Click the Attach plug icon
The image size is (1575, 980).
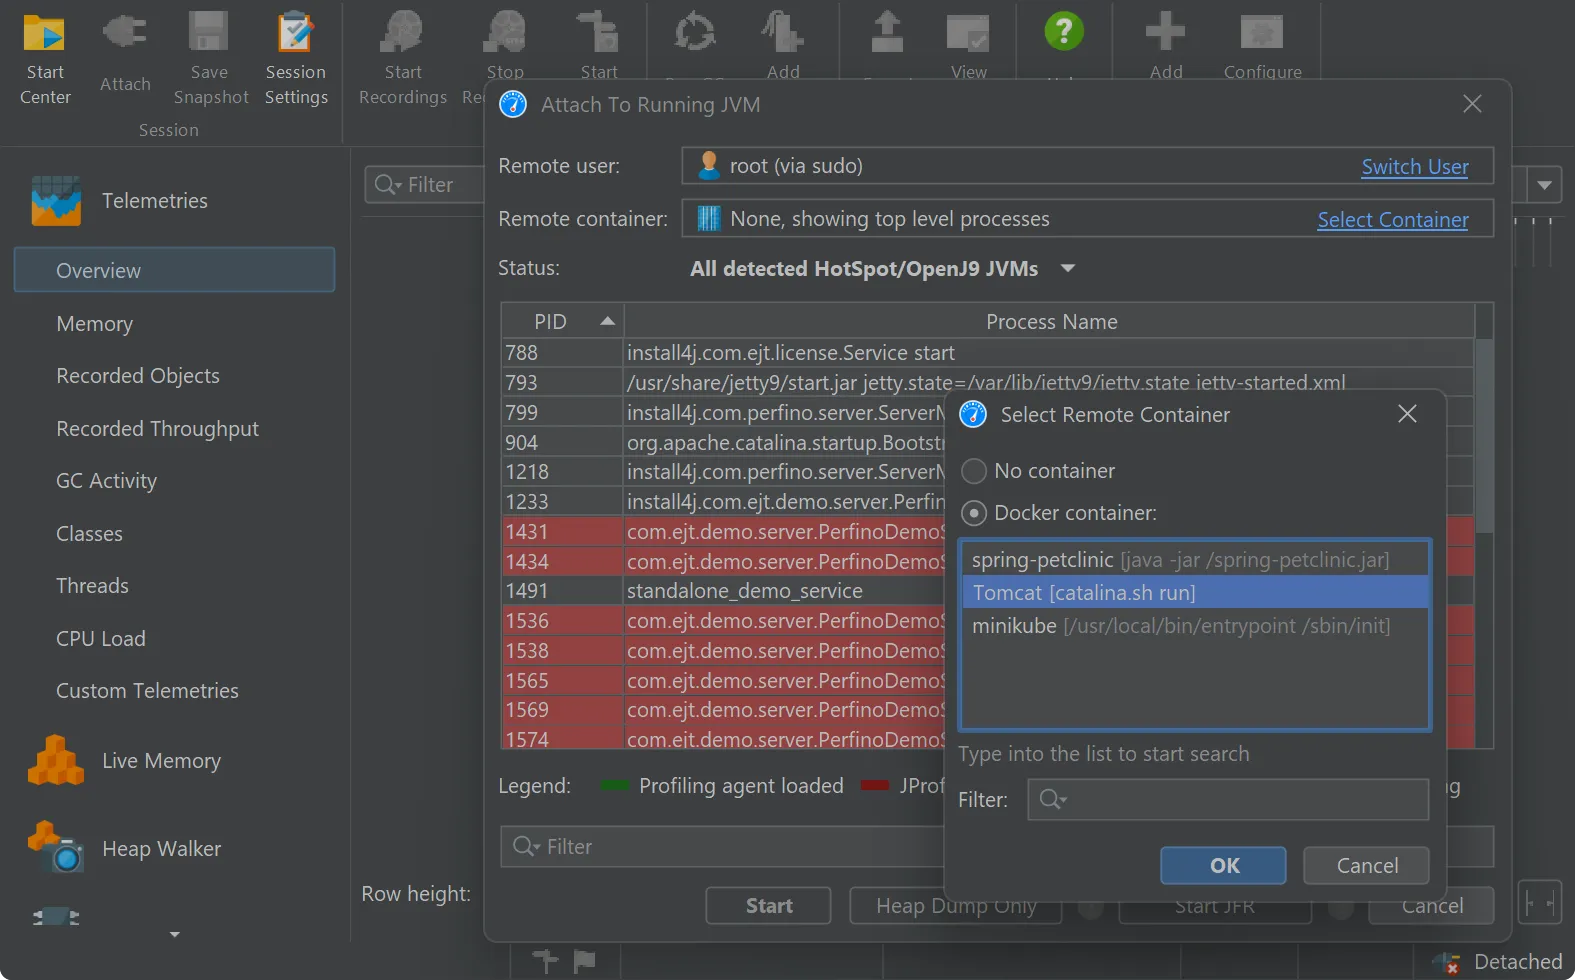tap(125, 33)
